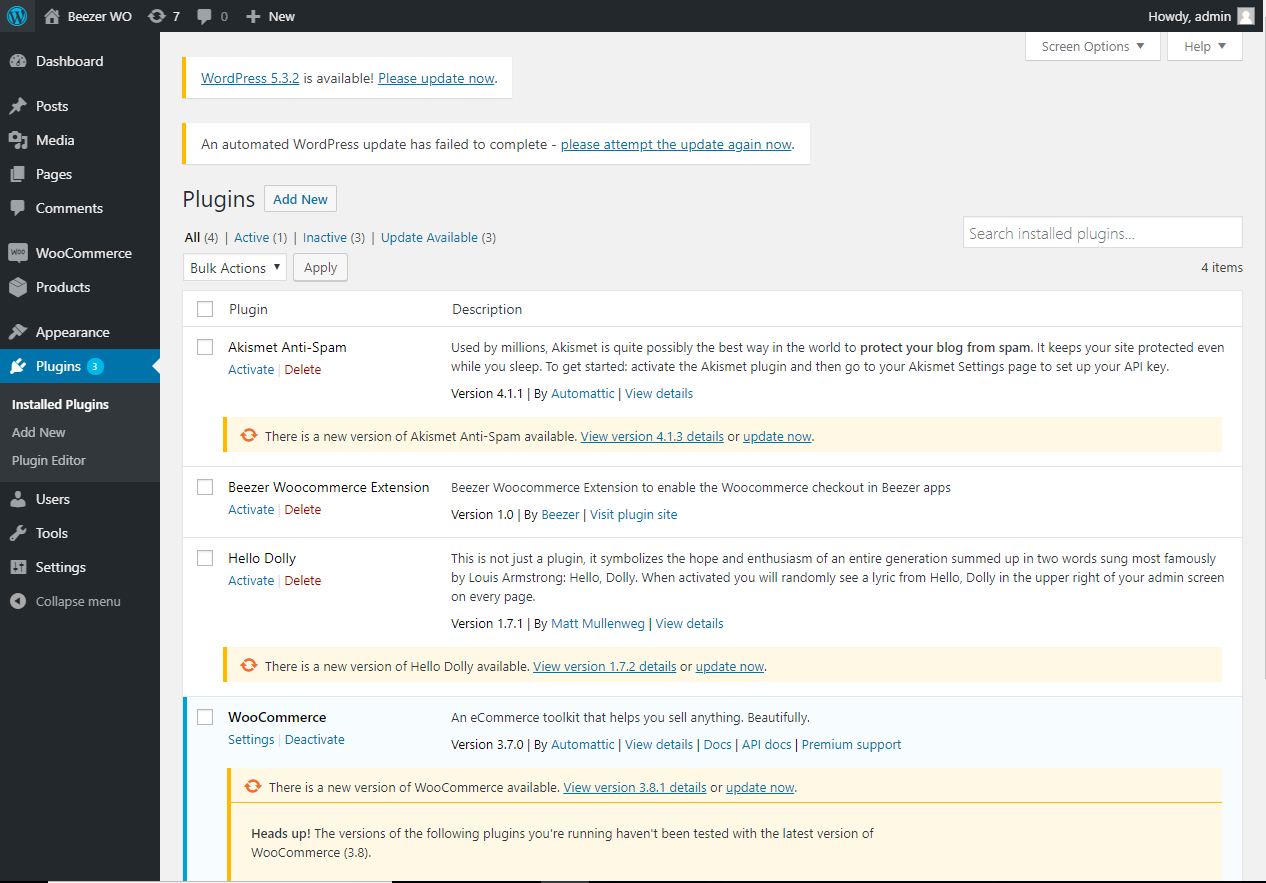Open Posts via the pushpin icon
This screenshot has width=1266, height=883.
click(18, 106)
